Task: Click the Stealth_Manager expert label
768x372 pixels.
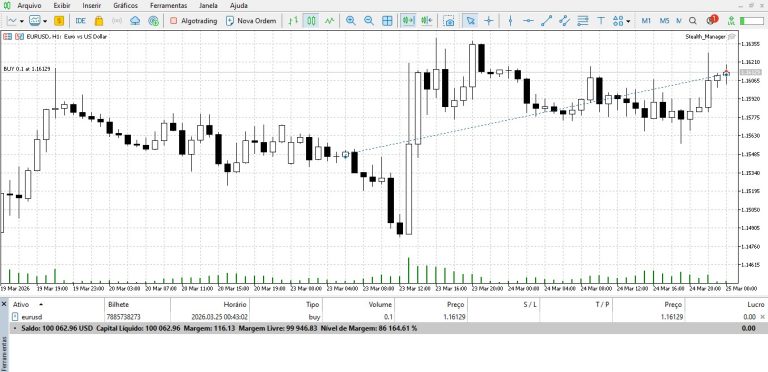Action: [x=705, y=36]
